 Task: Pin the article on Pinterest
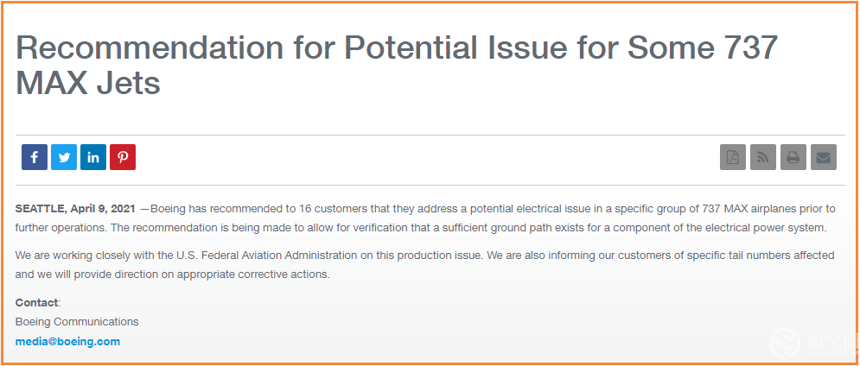point(123,157)
